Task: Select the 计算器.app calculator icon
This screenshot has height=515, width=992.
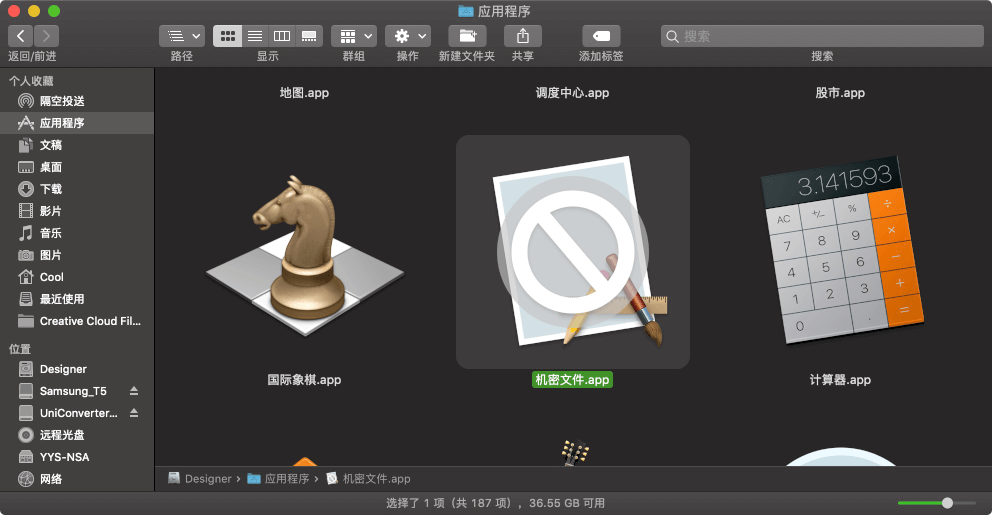Action: click(841, 251)
